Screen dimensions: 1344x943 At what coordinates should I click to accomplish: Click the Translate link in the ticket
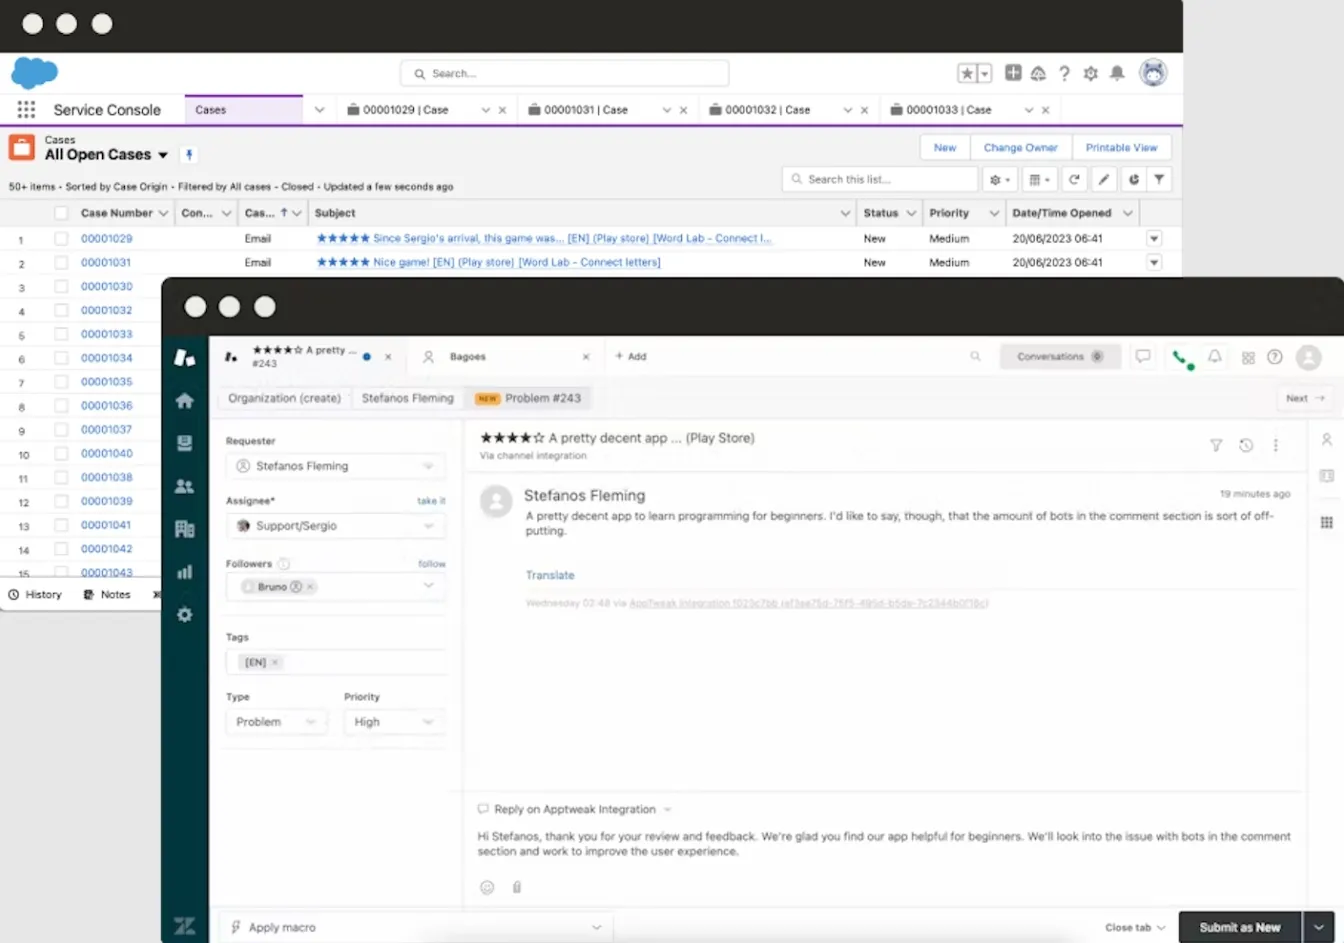coord(550,575)
